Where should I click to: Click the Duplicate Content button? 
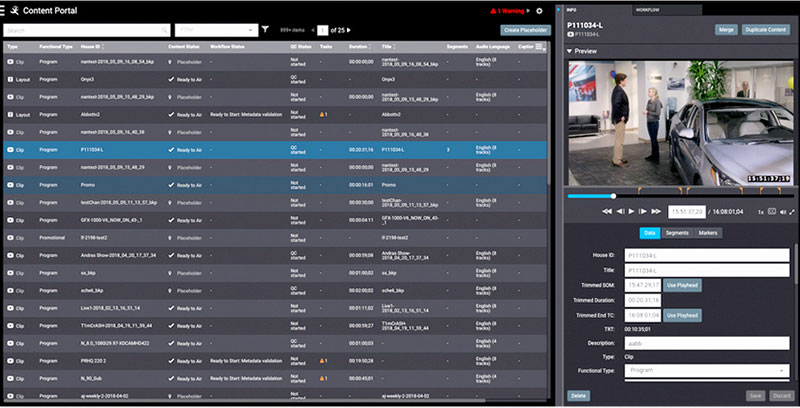coord(767,30)
